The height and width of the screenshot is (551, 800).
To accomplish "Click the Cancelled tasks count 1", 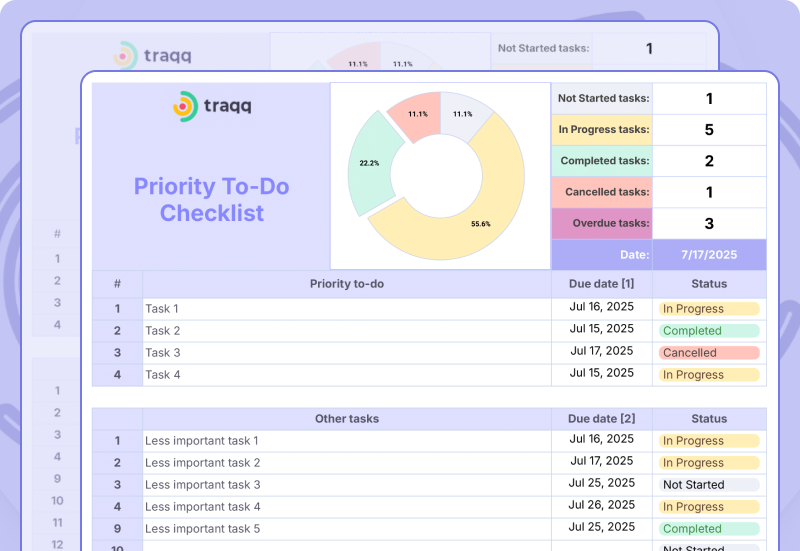I will click(709, 192).
